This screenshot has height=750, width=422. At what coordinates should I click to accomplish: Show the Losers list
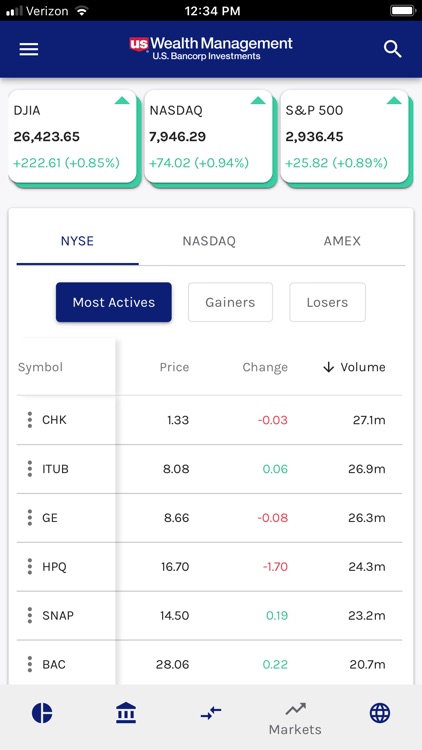click(327, 302)
